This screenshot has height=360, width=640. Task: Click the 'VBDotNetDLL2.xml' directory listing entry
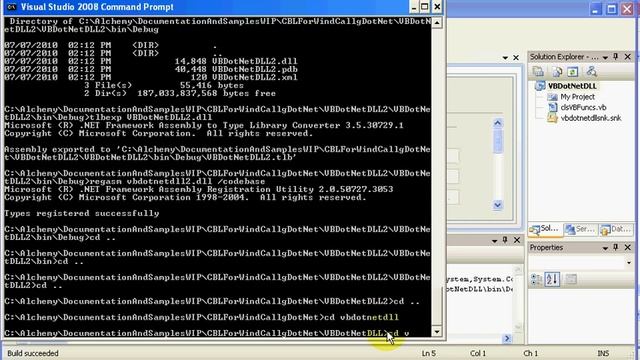(255, 78)
